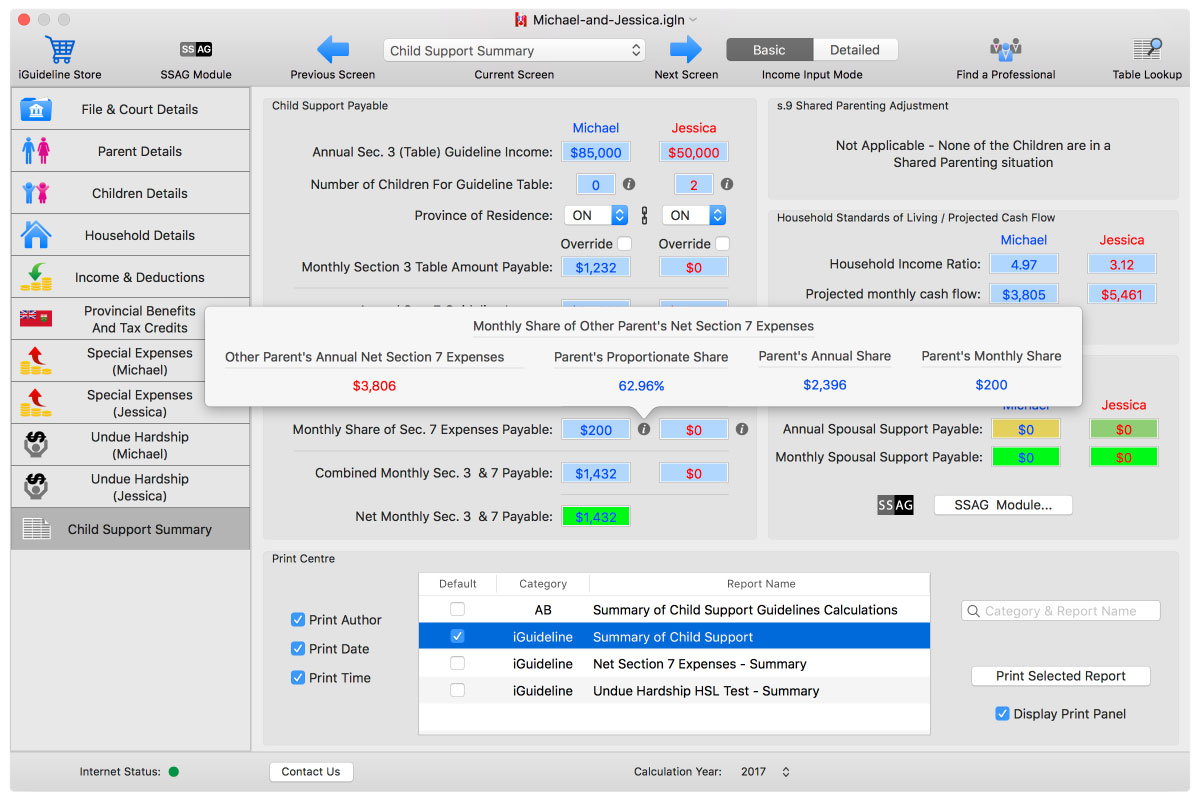The width and height of the screenshot is (1200, 800).
Task: Switch to Detailed income input mode
Action: pyautogui.click(x=855, y=50)
